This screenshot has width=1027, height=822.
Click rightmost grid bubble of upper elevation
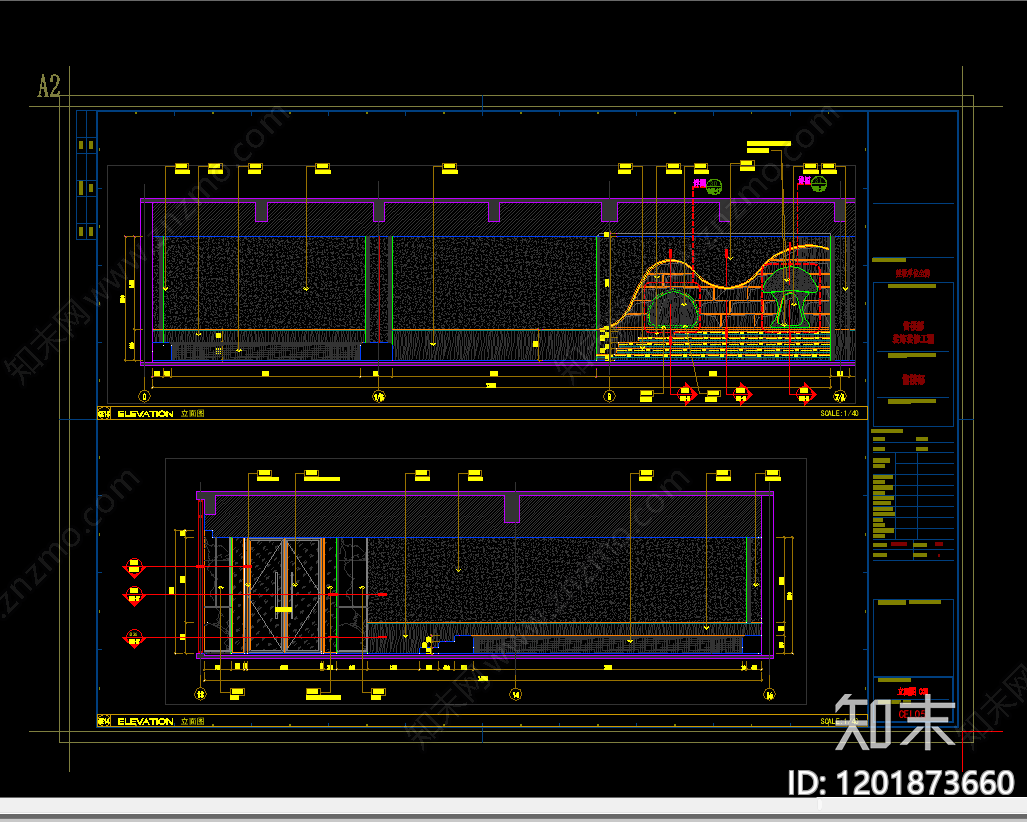[840, 396]
